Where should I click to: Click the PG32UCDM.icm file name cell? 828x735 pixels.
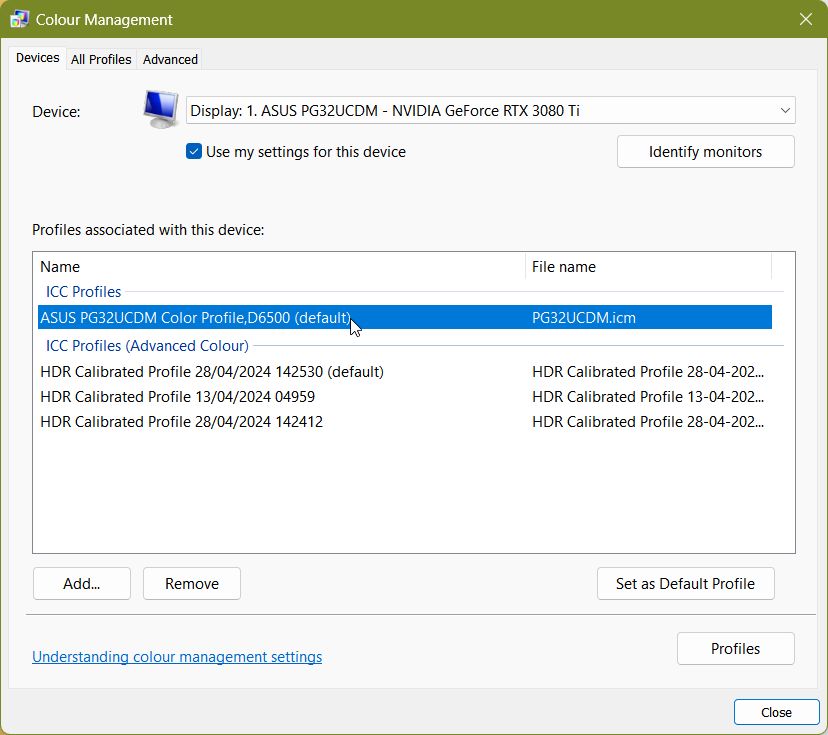pos(584,318)
